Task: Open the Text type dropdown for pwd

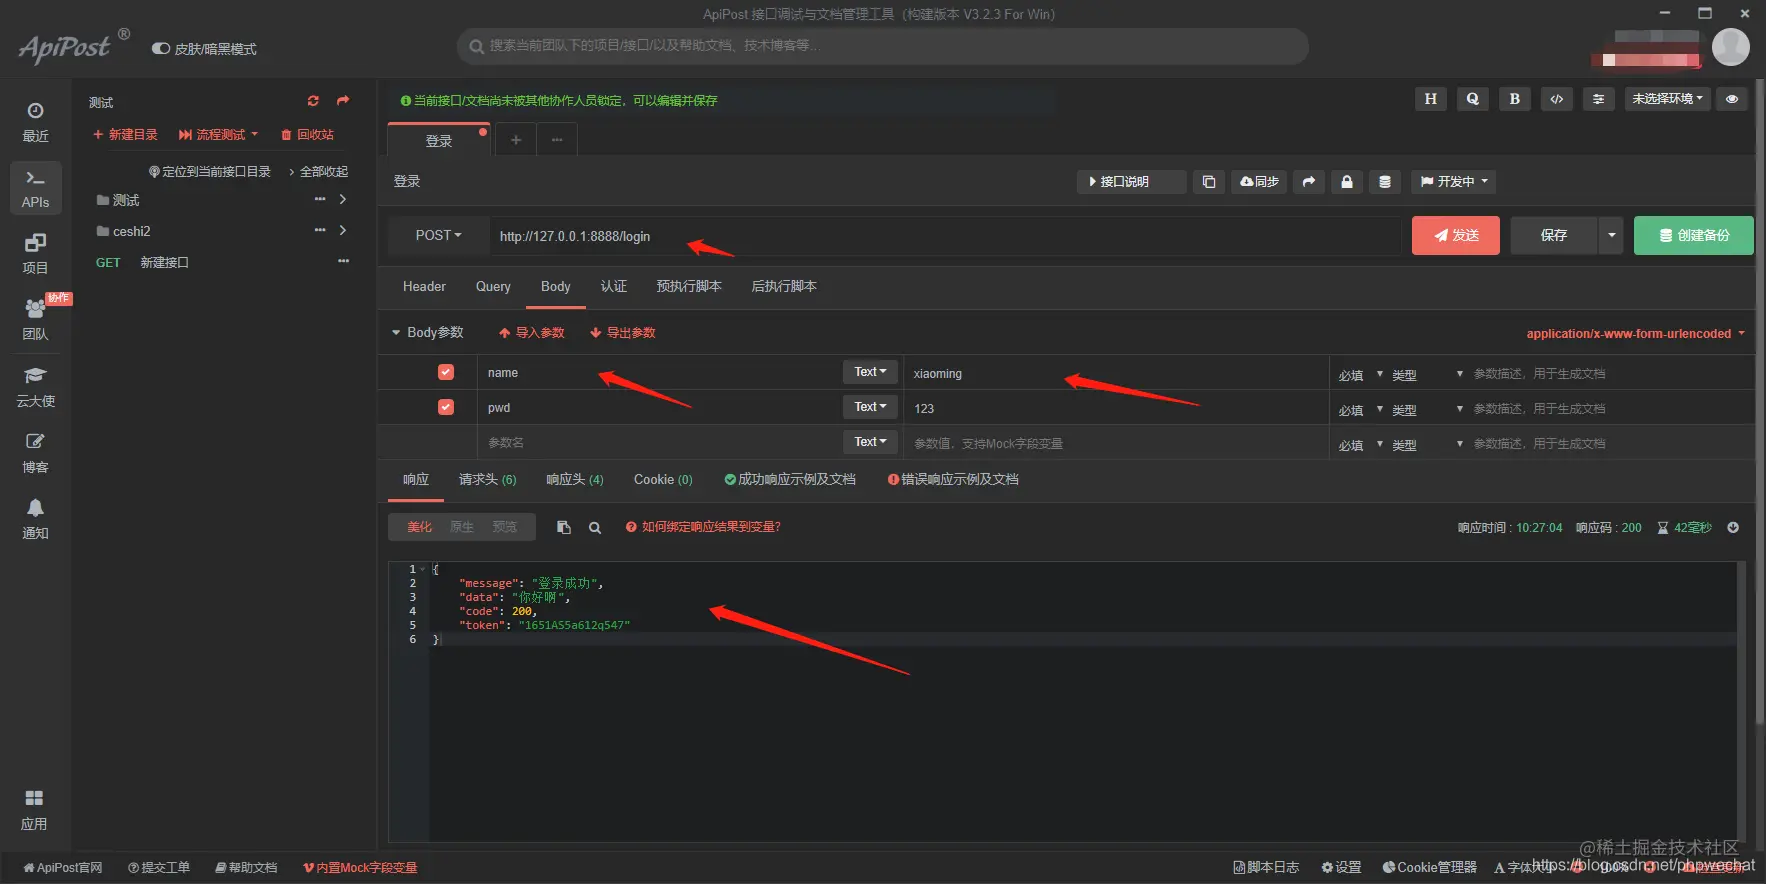Action: [870, 407]
